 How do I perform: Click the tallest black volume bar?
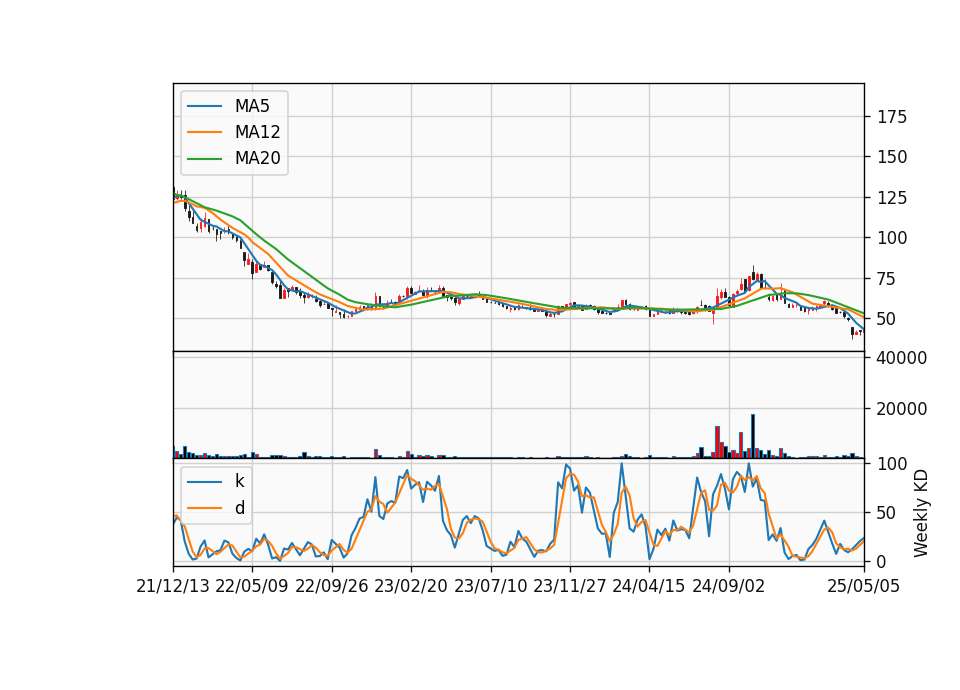[753, 436]
